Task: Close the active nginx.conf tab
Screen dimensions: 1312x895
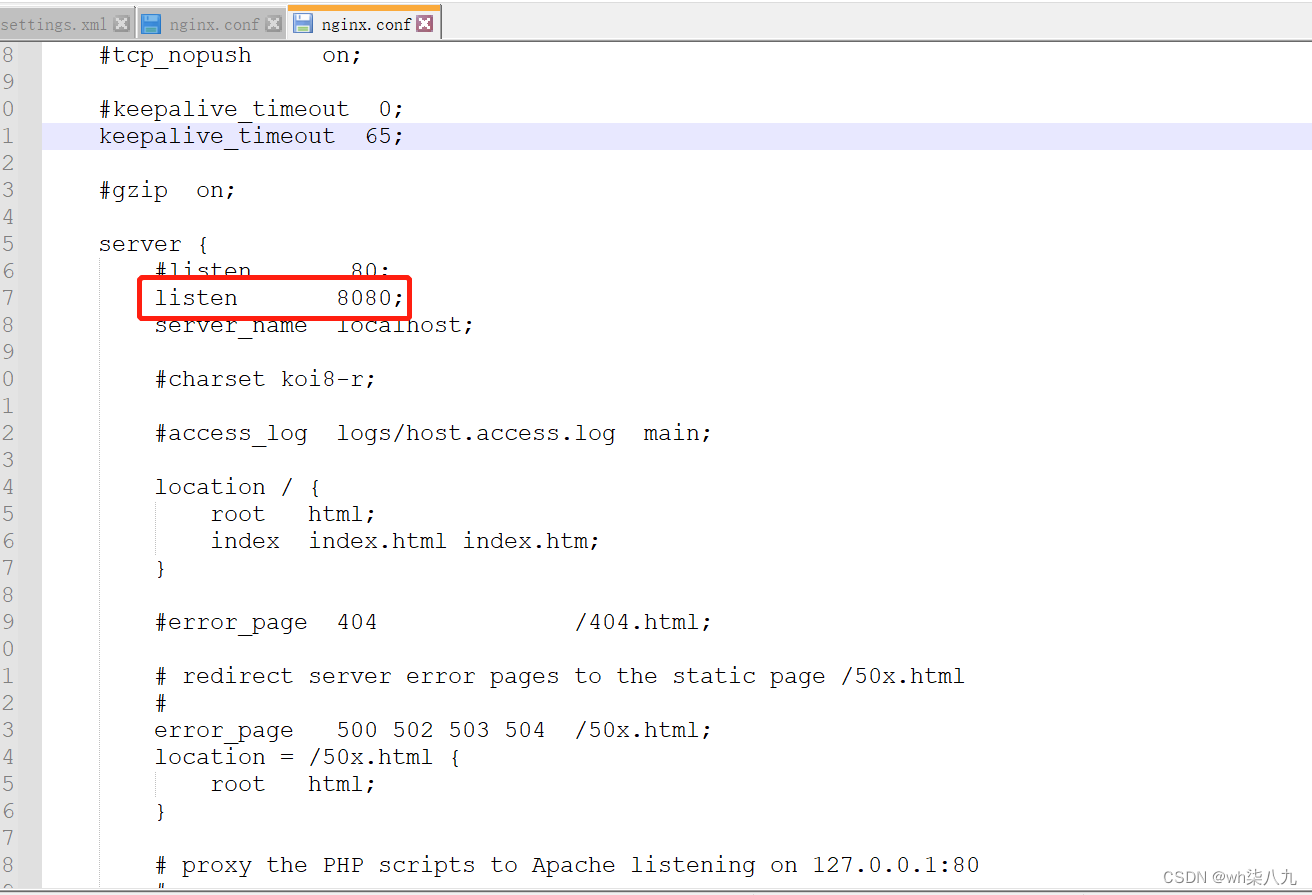Action: point(425,24)
